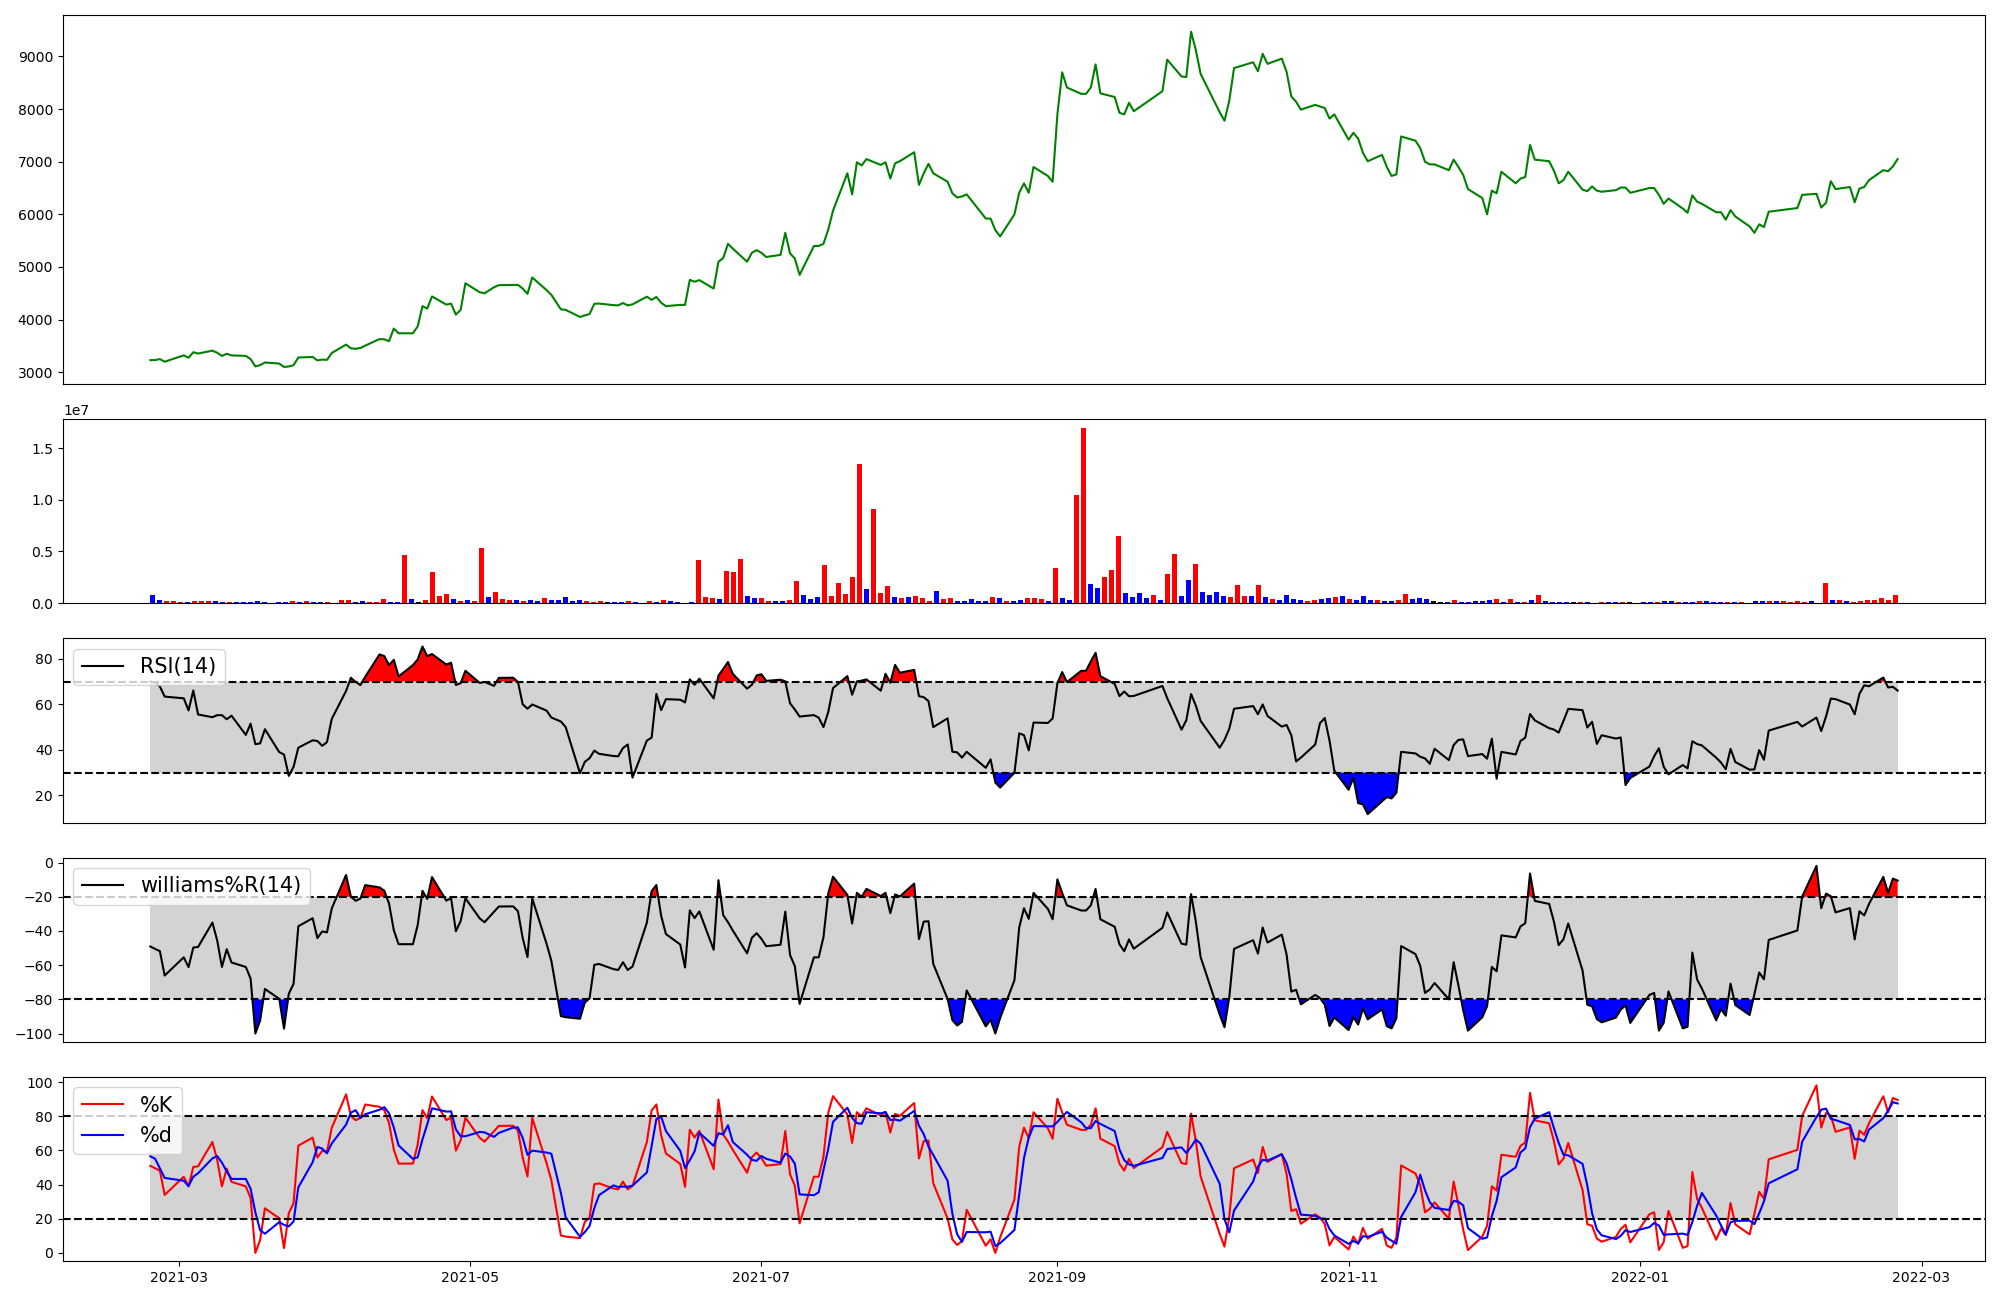The image size is (2000, 1300).
Task: Click the %K legend text
Action: coord(156,1105)
